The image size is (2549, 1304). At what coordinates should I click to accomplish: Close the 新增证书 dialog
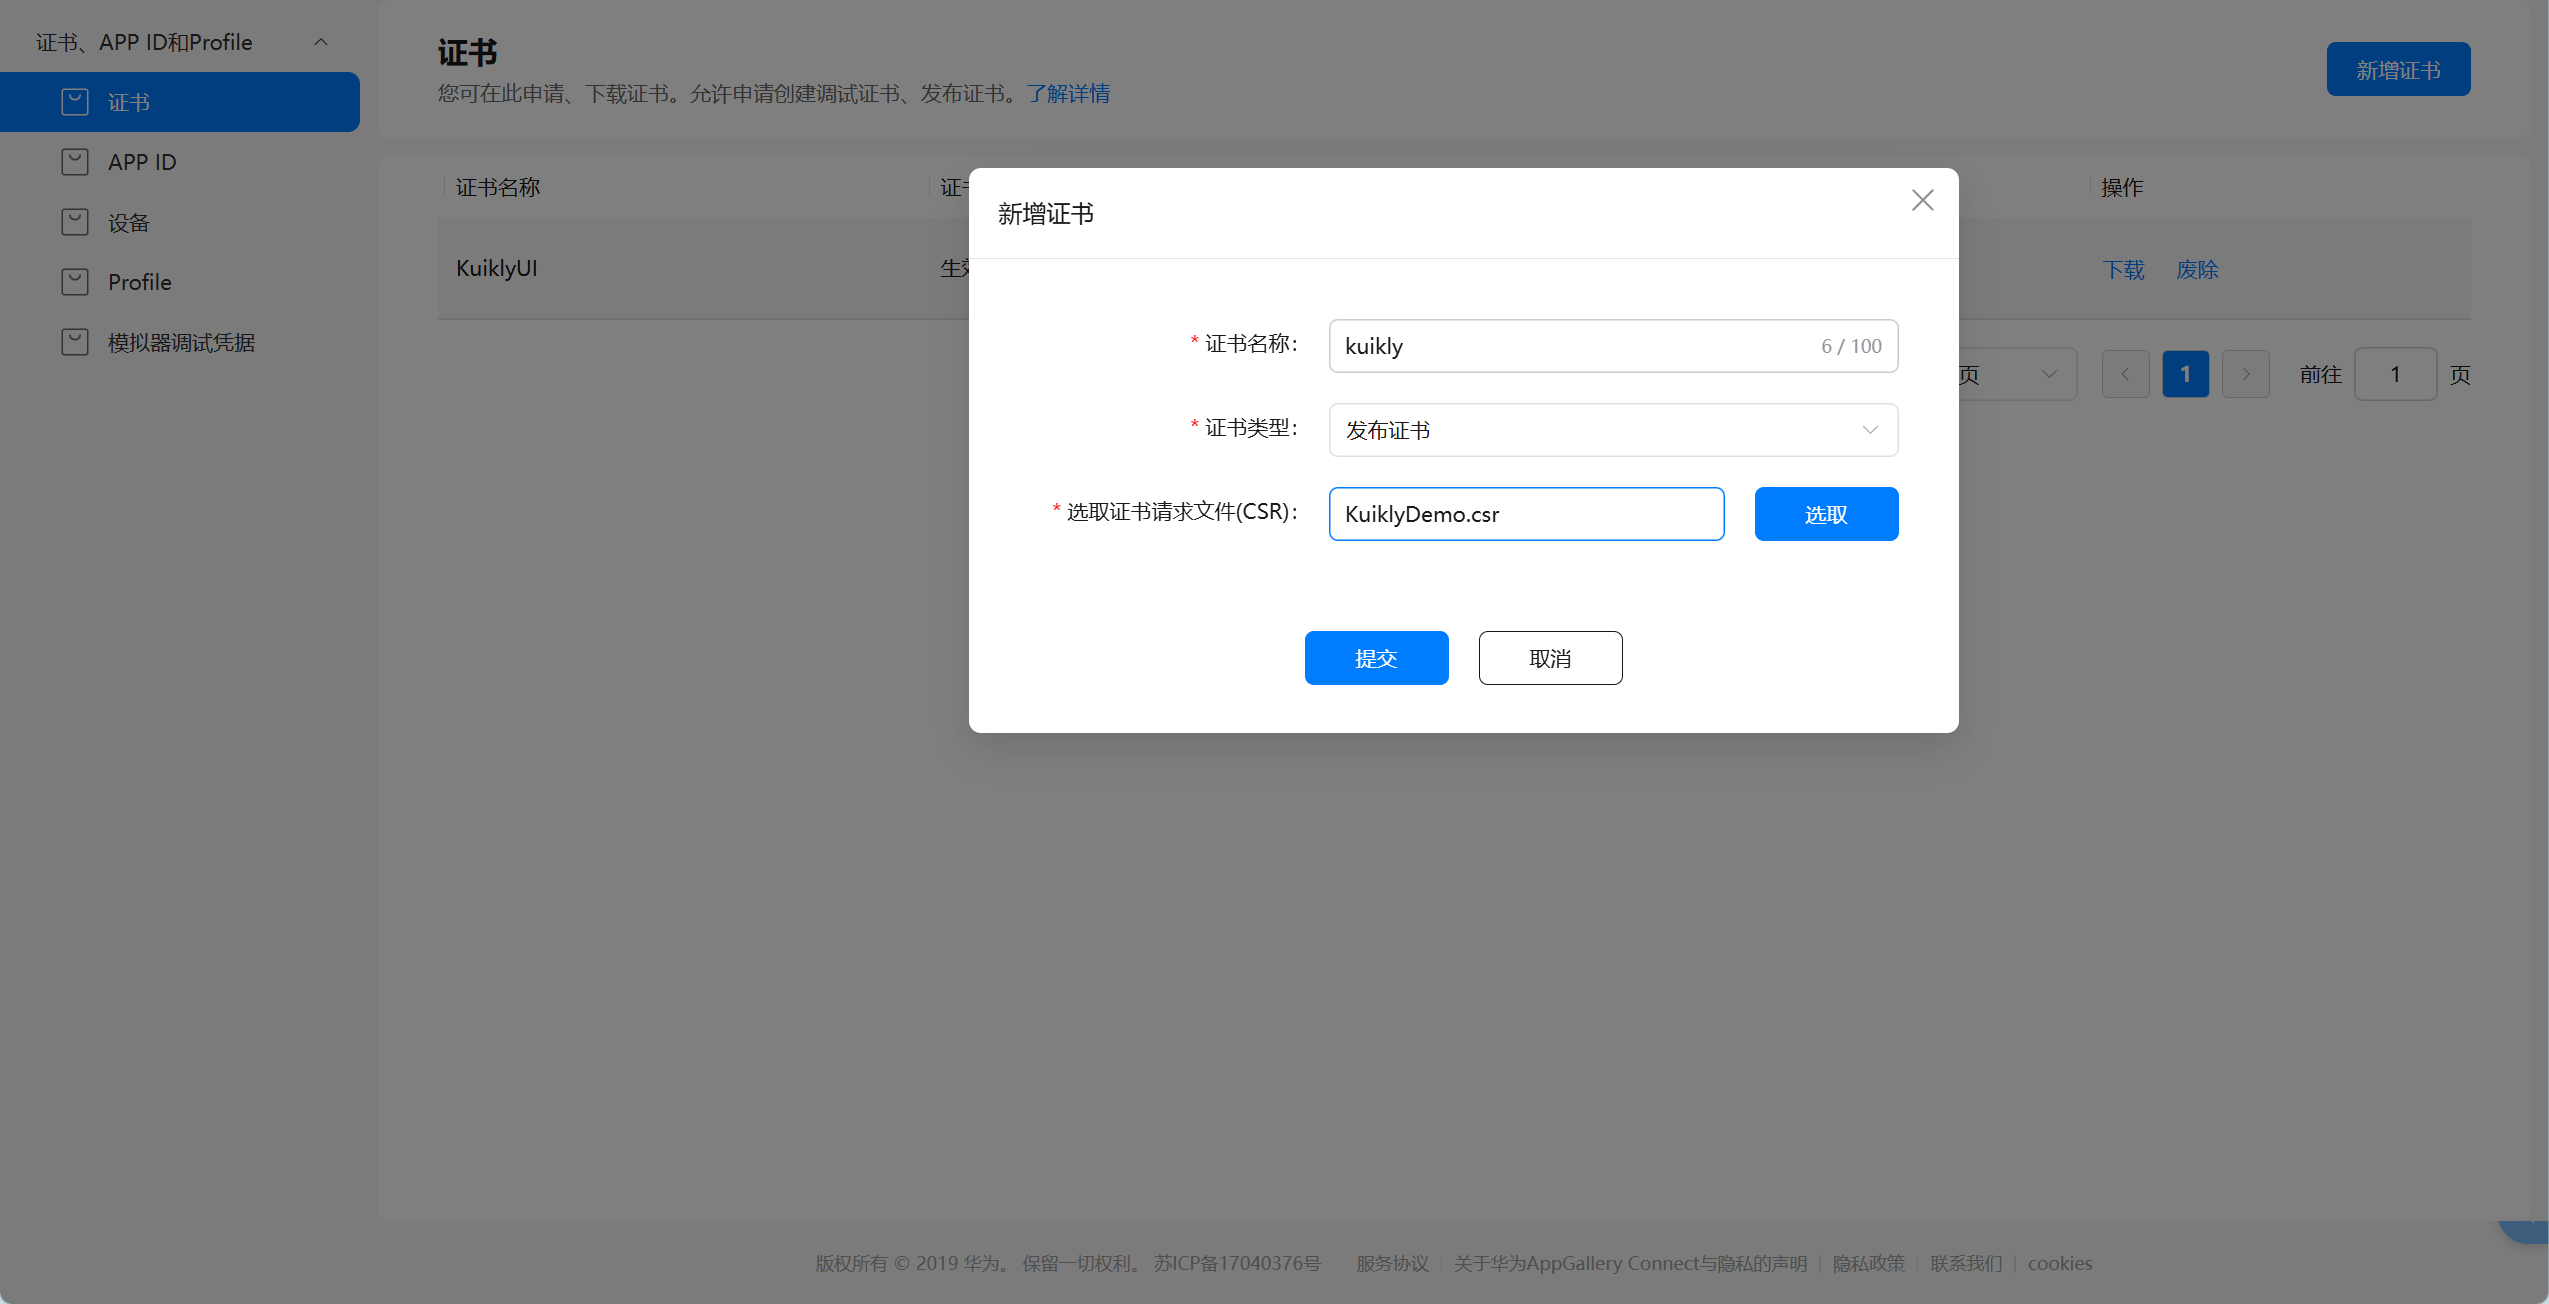[x=1921, y=200]
